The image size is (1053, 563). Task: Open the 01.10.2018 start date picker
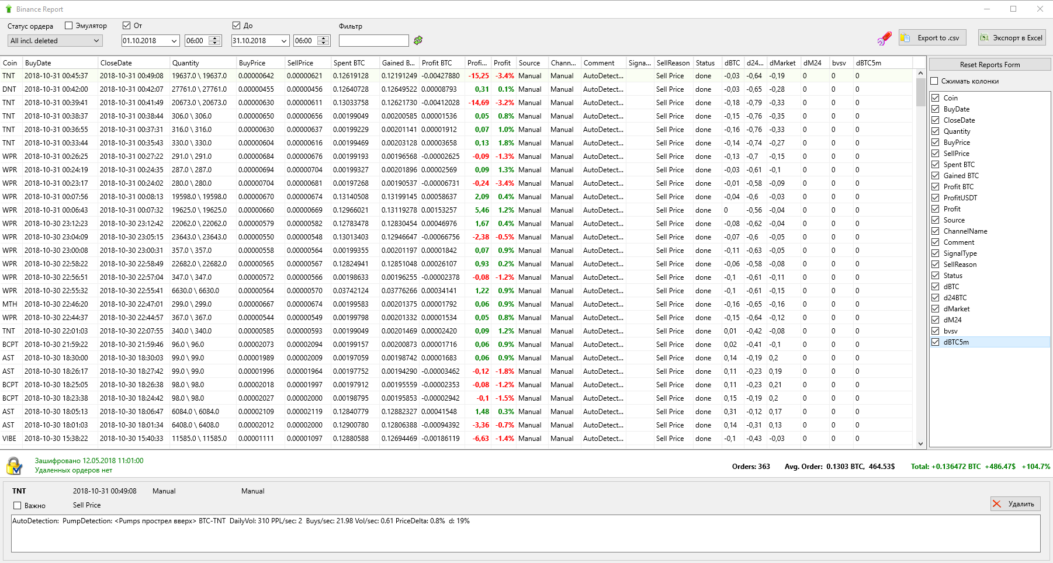click(x=150, y=41)
